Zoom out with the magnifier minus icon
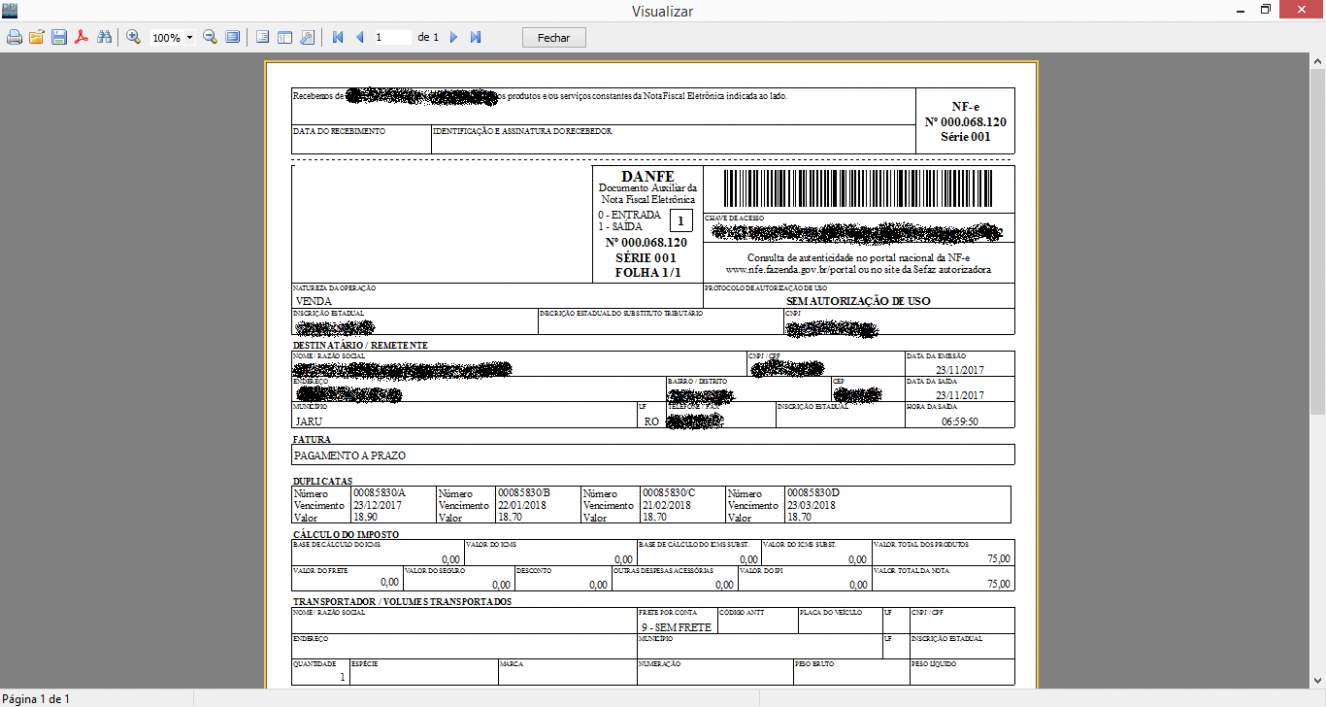 [x=210, y=37]
